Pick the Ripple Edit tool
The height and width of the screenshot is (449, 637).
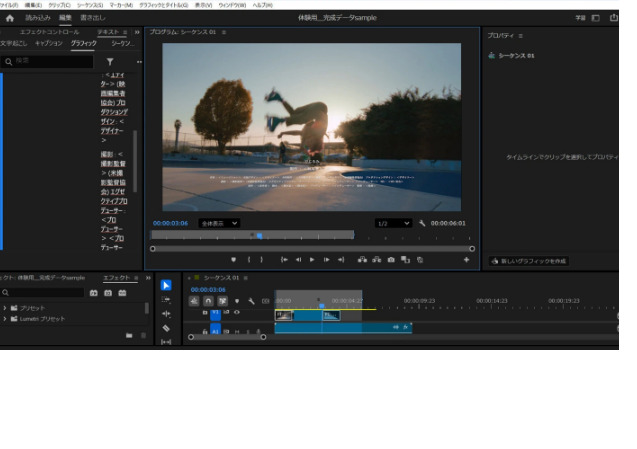pyautogui.click(x=166, y=313)
